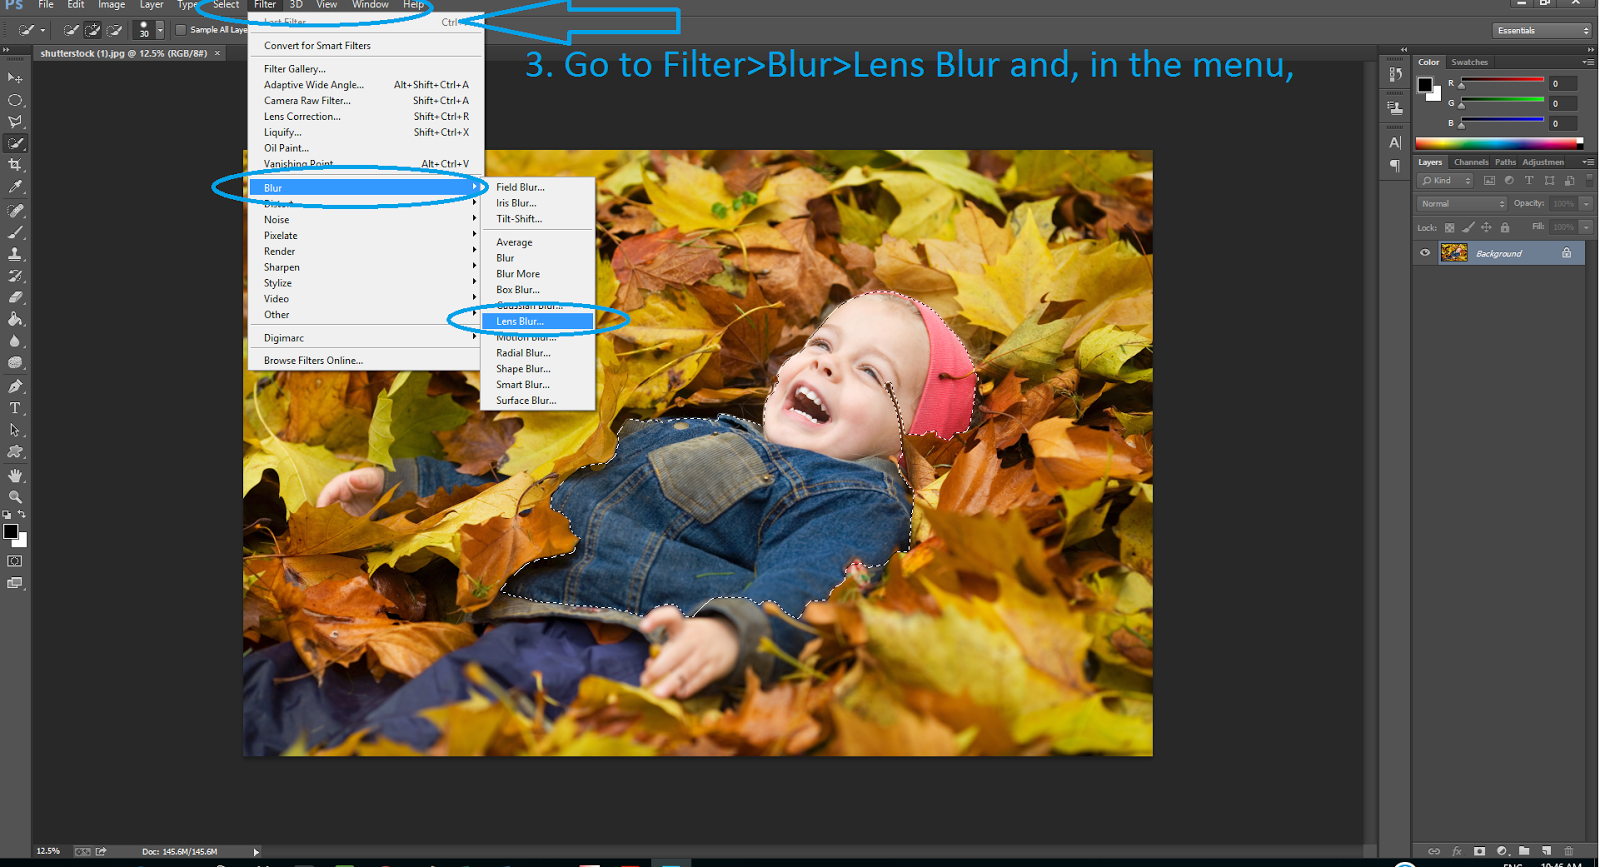Select the Eyedropper tool
The height and width of the screenshot is (867, 1600).
(15, 187)
